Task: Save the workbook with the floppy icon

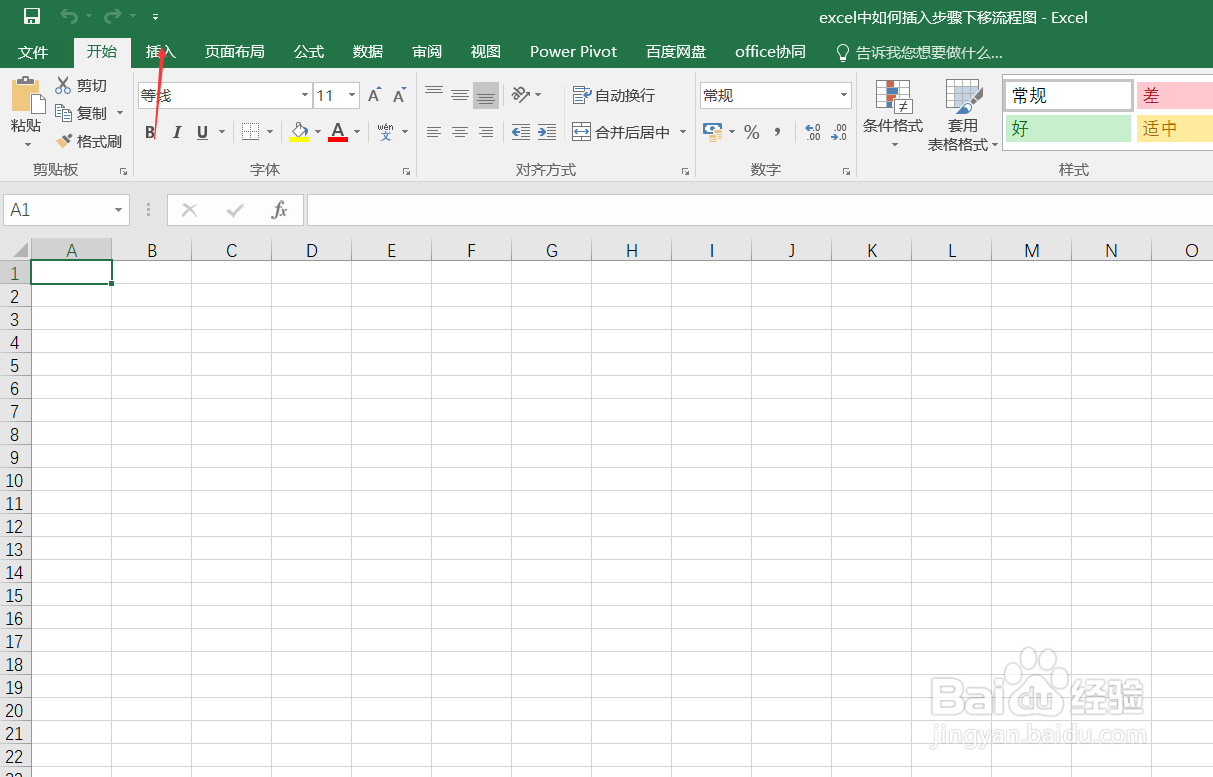Action: 32,16
